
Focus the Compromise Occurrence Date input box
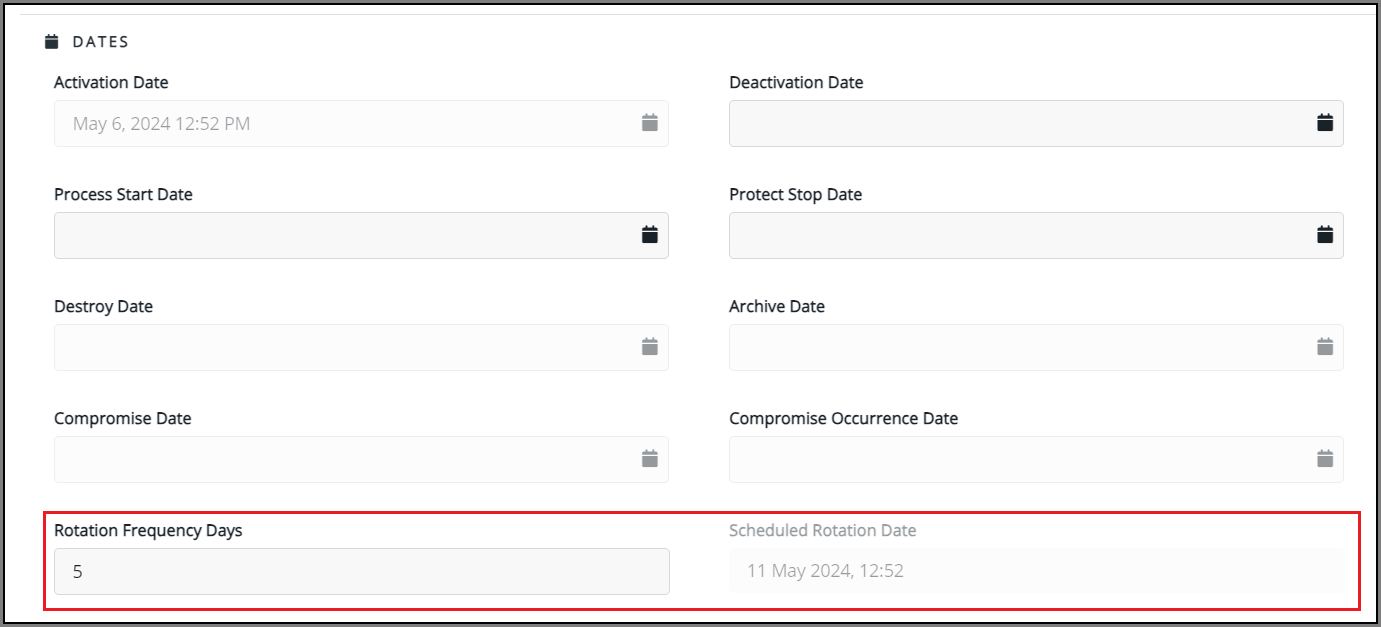[1015, 460]
